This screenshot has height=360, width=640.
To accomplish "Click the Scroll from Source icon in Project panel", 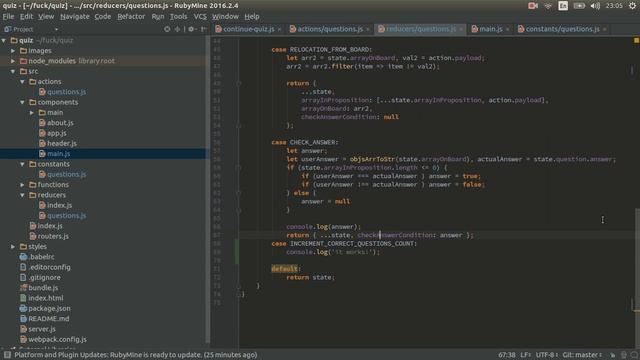I will [x=167, y=29].
